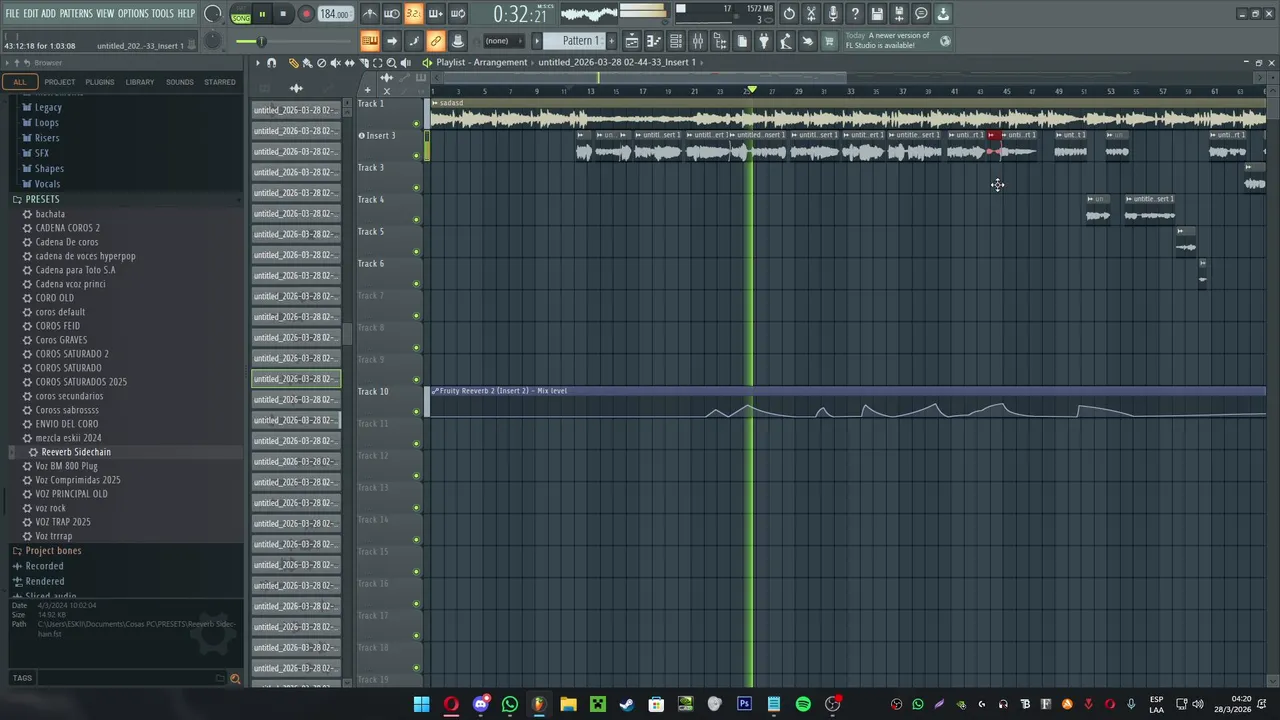Image resolution: width=1280 pixels, height=720 pixels.
Task: Select the Zoom tool in playlist
Action: tap(391, 62)
